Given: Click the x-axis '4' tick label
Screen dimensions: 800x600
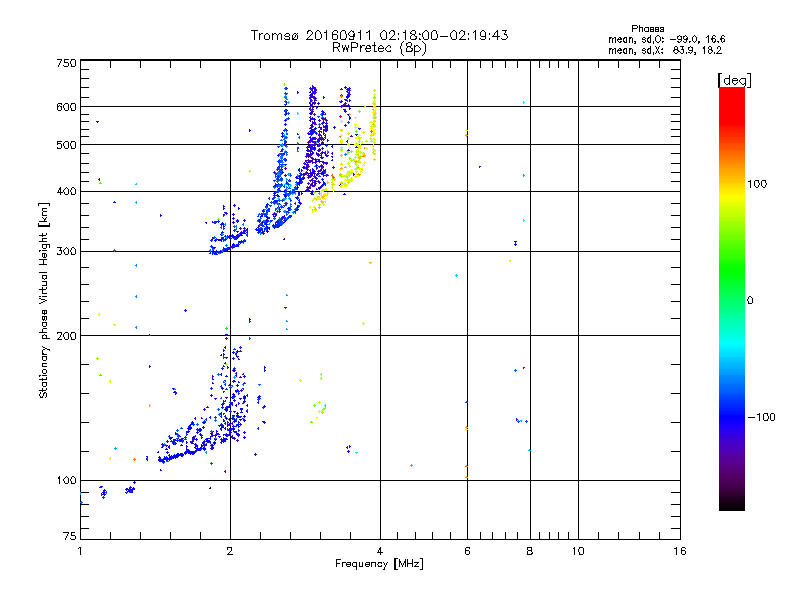Looking at the screenshot, I should (x=380, y=551).
